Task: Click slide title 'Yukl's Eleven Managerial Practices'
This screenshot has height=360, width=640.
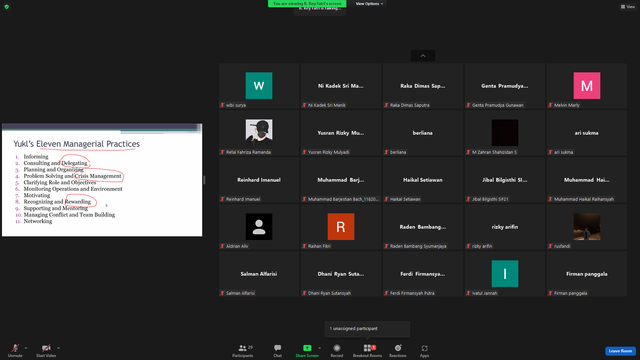Action: pyautogui.click(x=77, y=144)
